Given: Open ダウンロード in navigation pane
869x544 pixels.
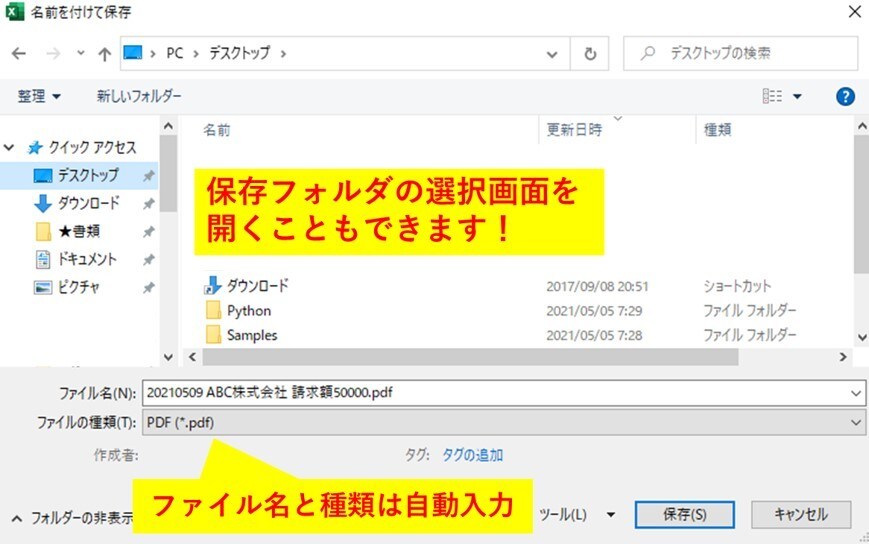Looking at the screenshot, I should [x=89, y=203].
